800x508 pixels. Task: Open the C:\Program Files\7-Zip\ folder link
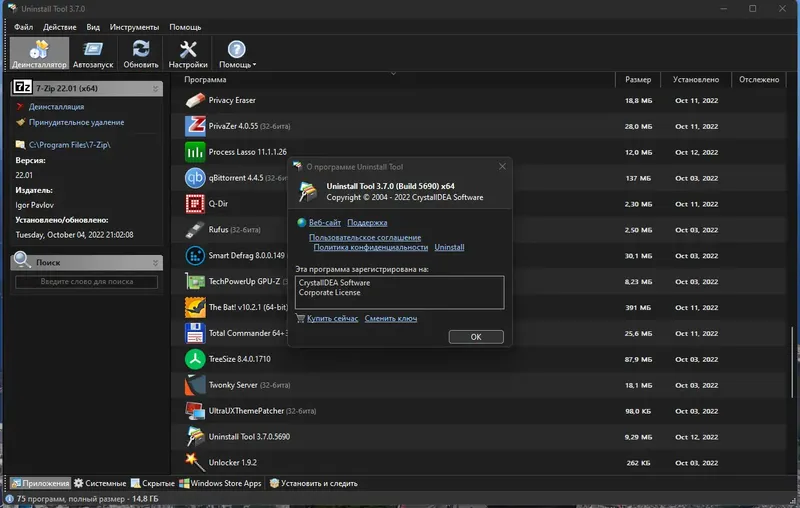coord(69,145)
